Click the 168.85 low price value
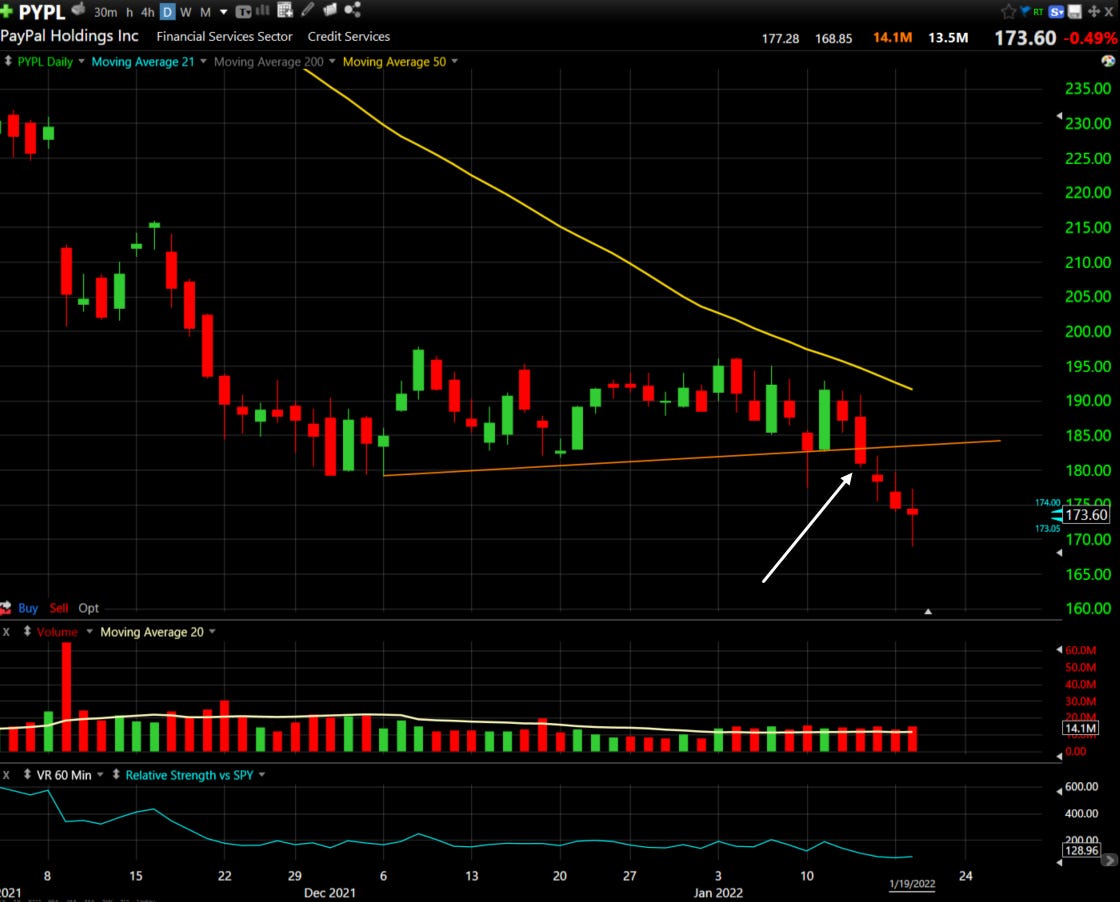 (834, 39)
